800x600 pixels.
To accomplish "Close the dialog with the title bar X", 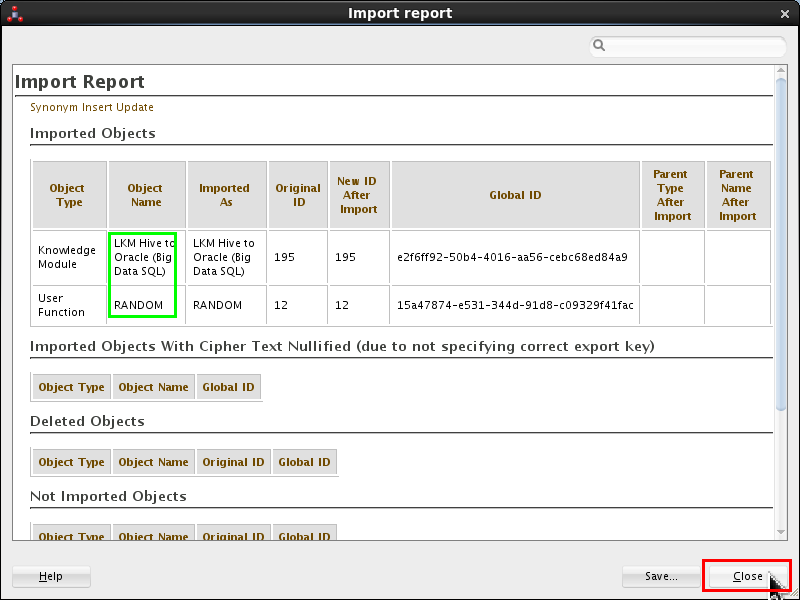I will (x=785, y=14).
